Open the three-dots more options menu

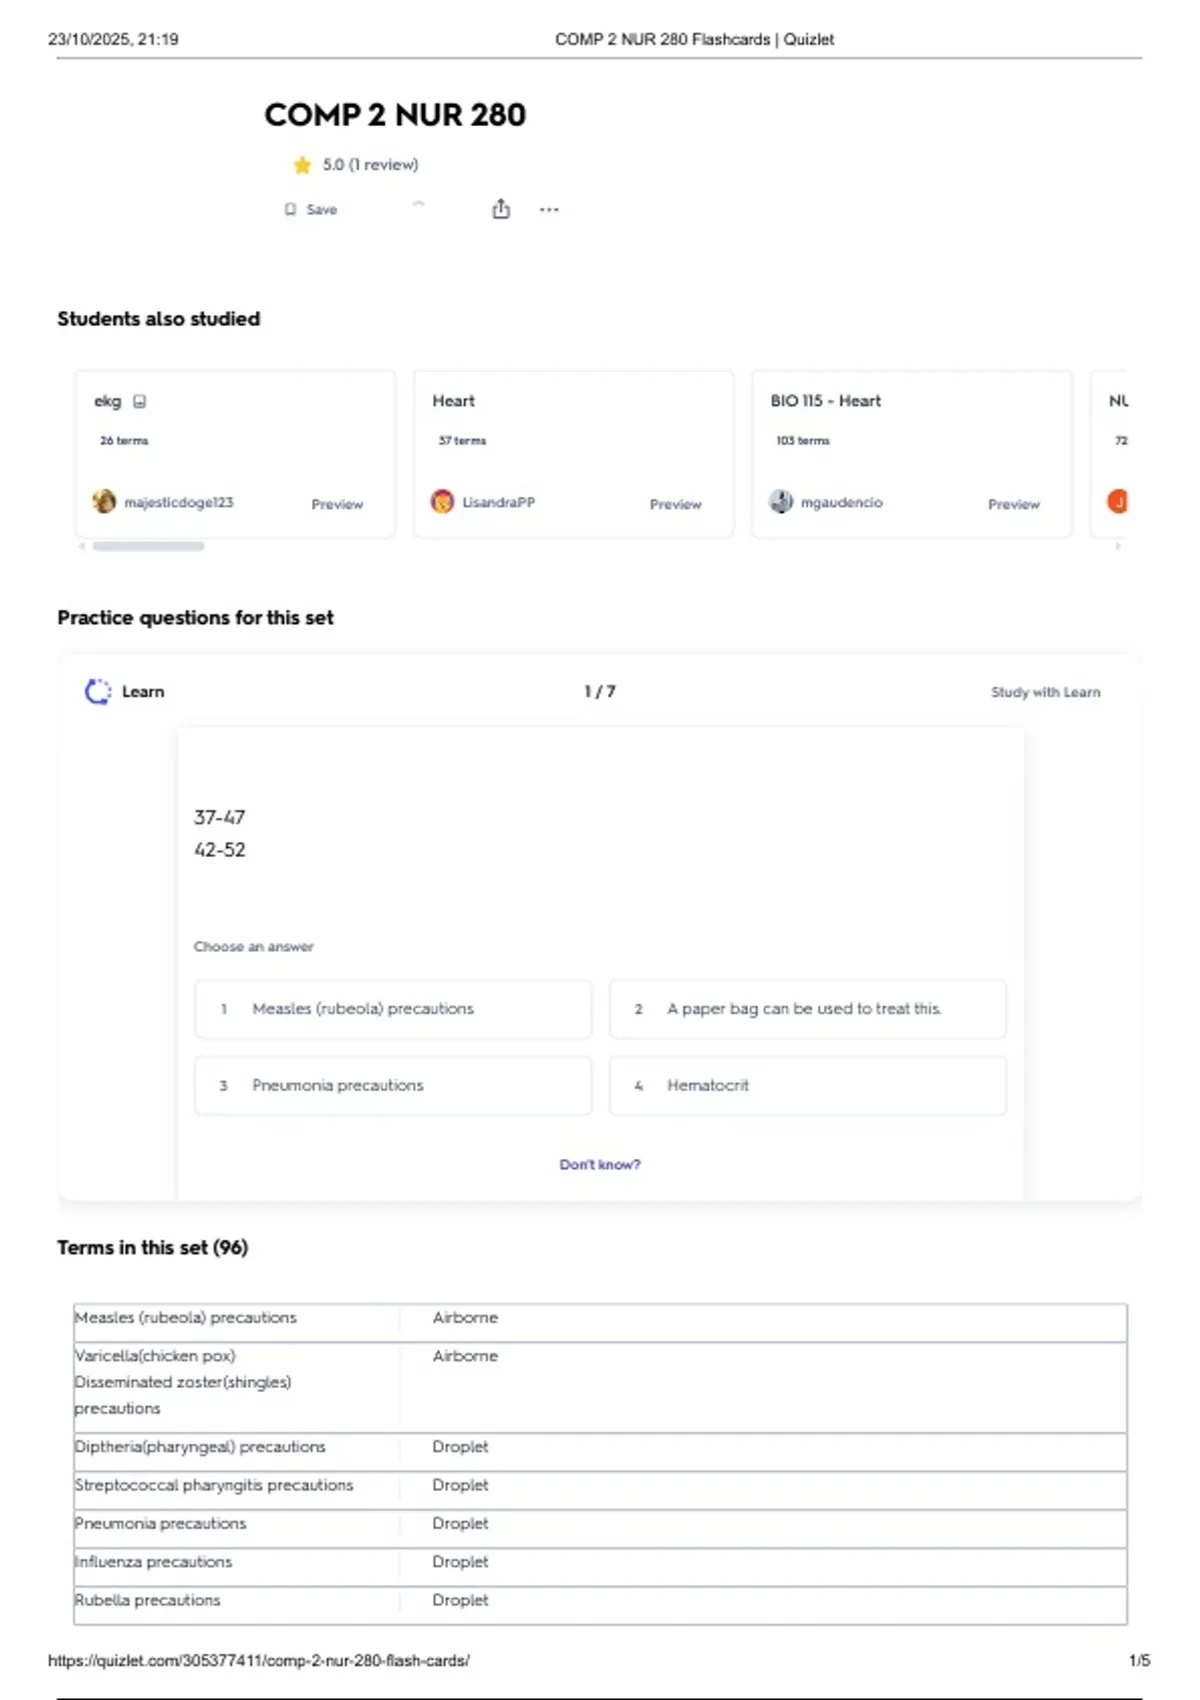coord(549,210)
